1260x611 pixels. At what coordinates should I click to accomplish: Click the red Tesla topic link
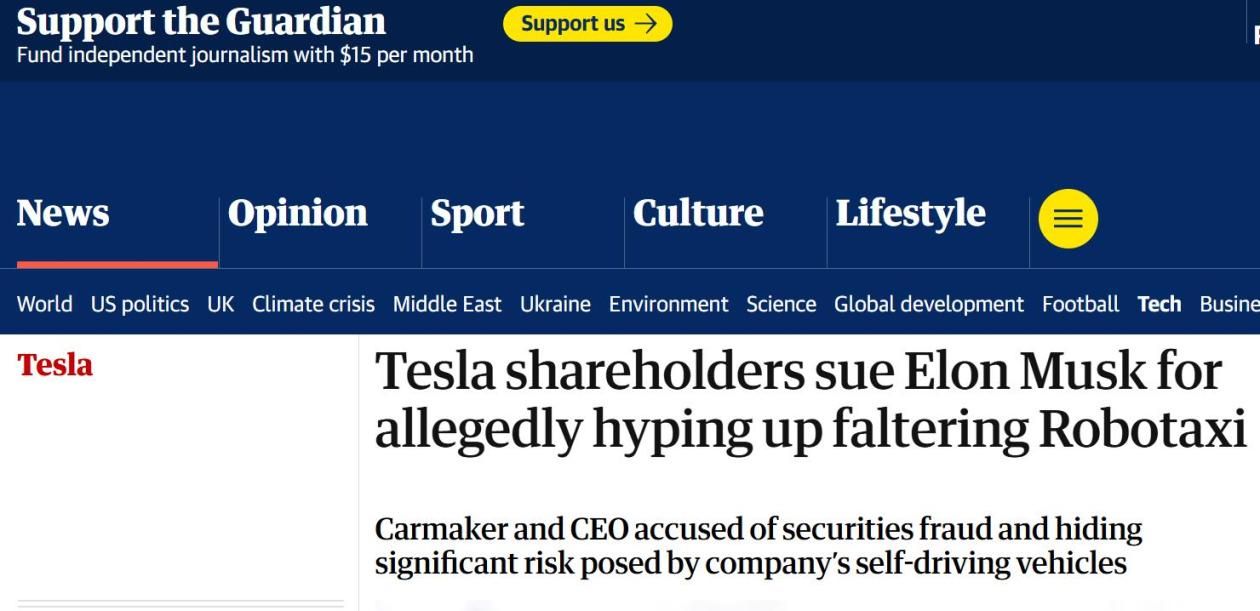[55, 365]
